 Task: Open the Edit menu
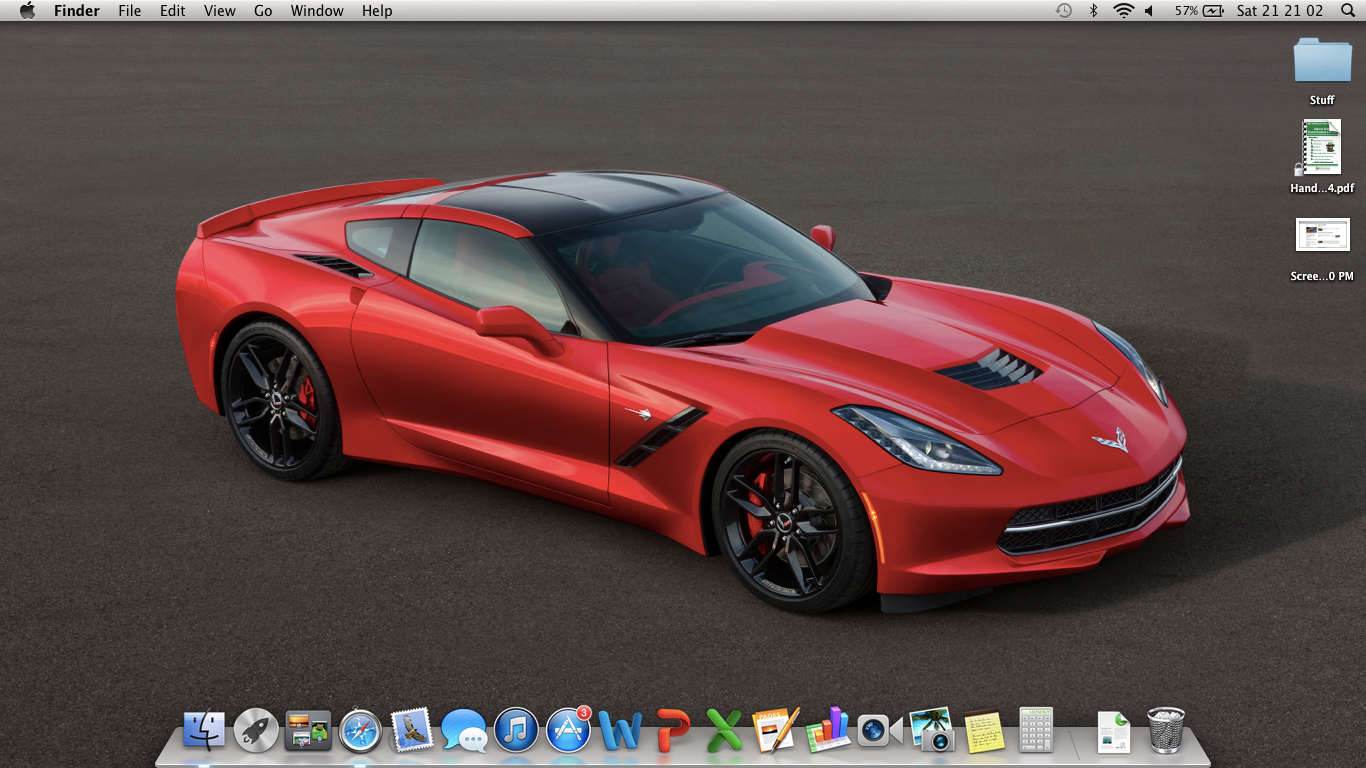[173, 11]
